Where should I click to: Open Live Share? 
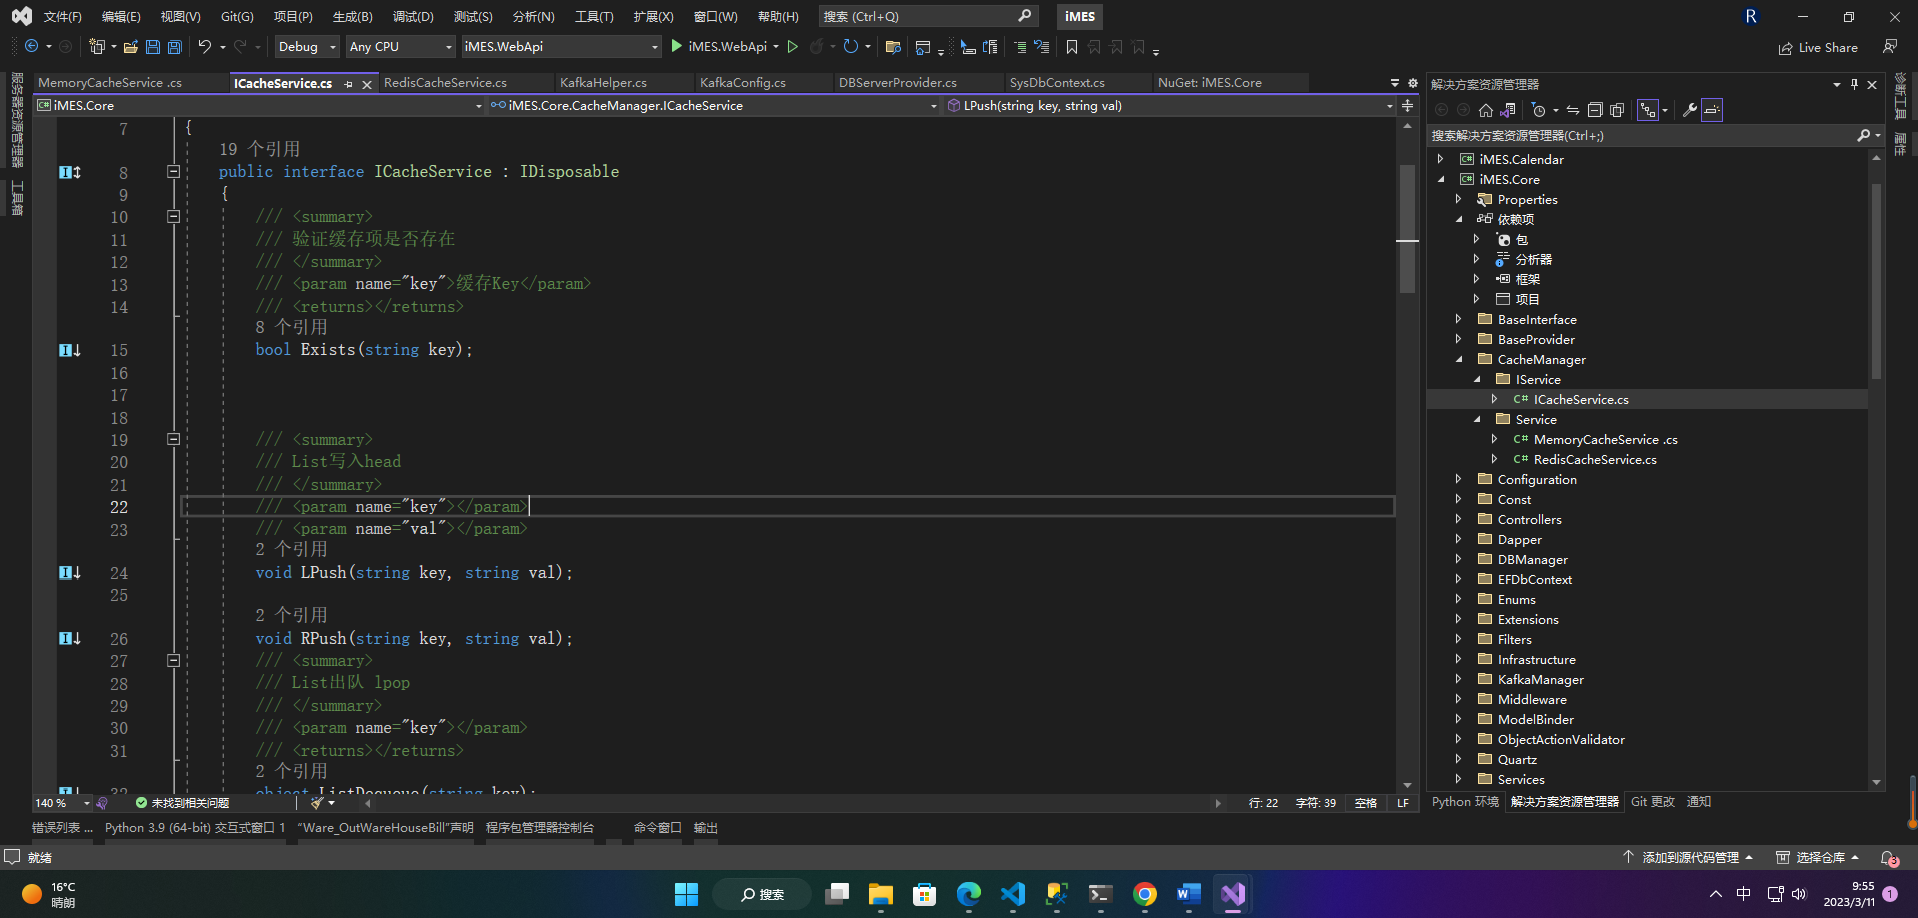tap(1818, 47)
